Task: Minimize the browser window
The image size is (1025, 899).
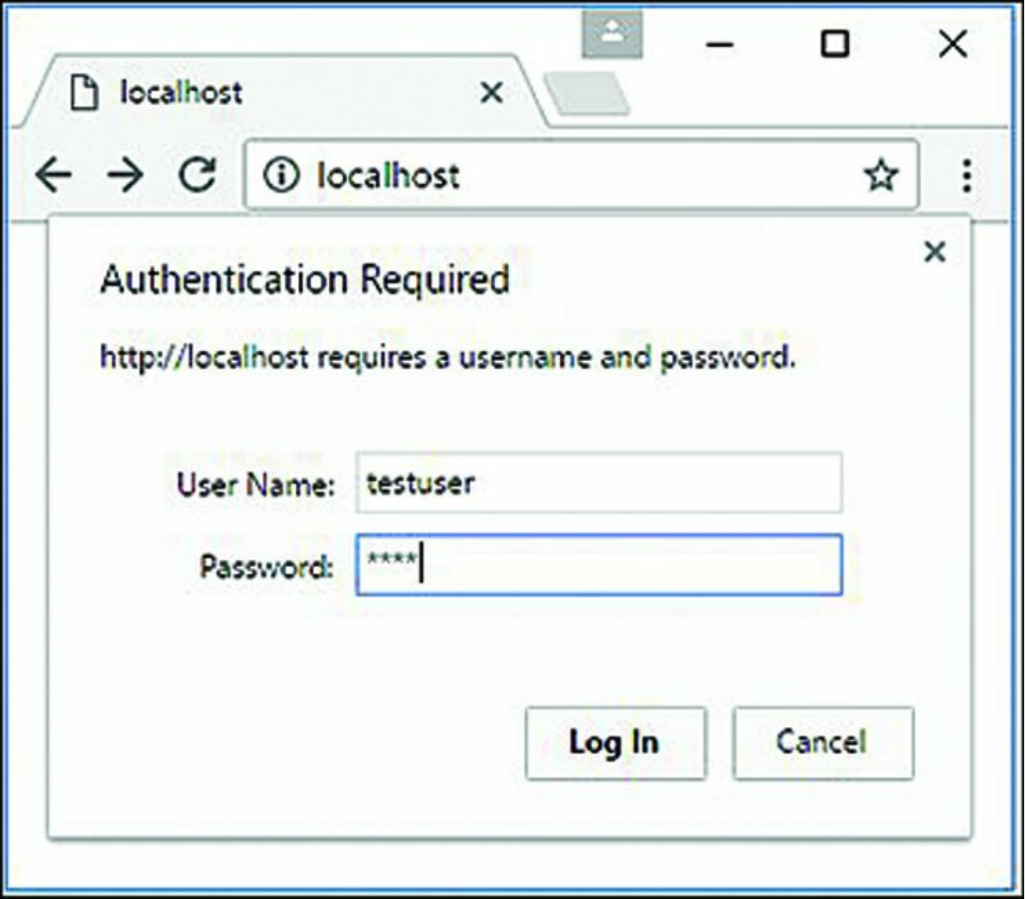Action: point(720,45)
